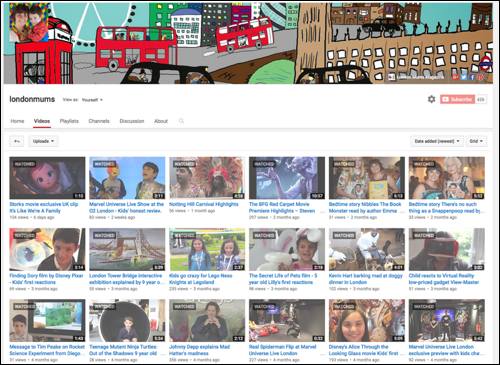Play the Storks movie exclusive UK clip thumbnail
Viewport: 500px width, 365px height.
pyautogui.click(x=47, y=178)
